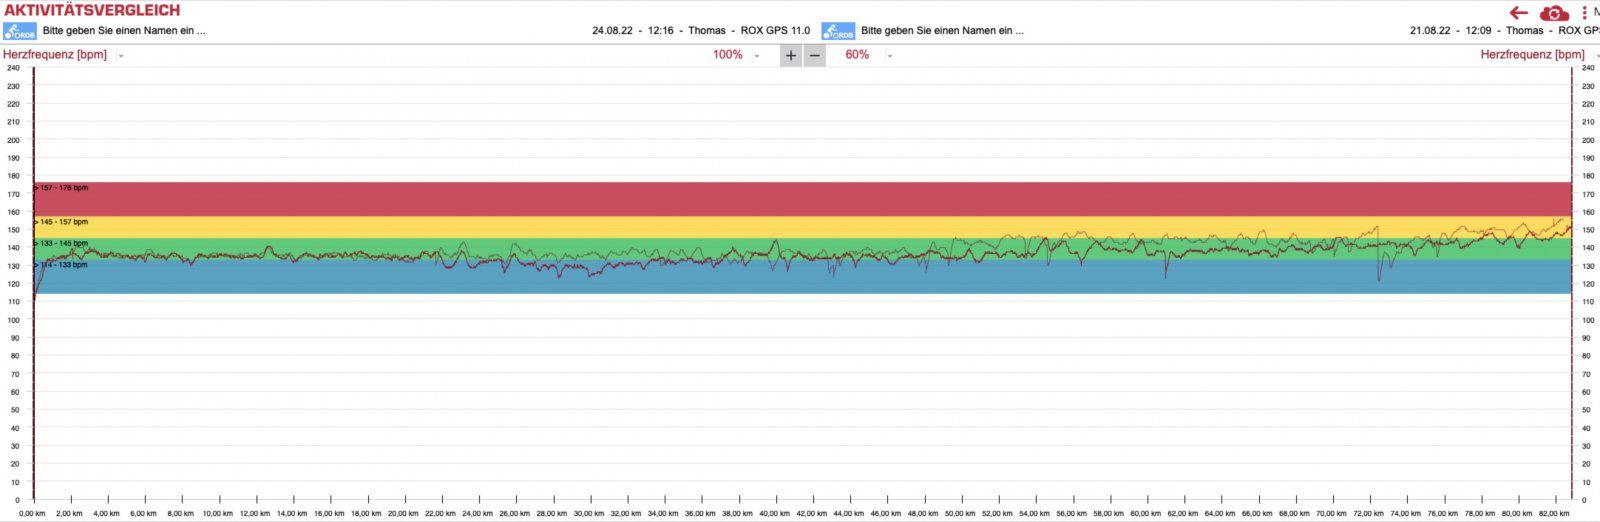
Task: Click the first activity's cycling sport icon
Action: click(19, 31)
